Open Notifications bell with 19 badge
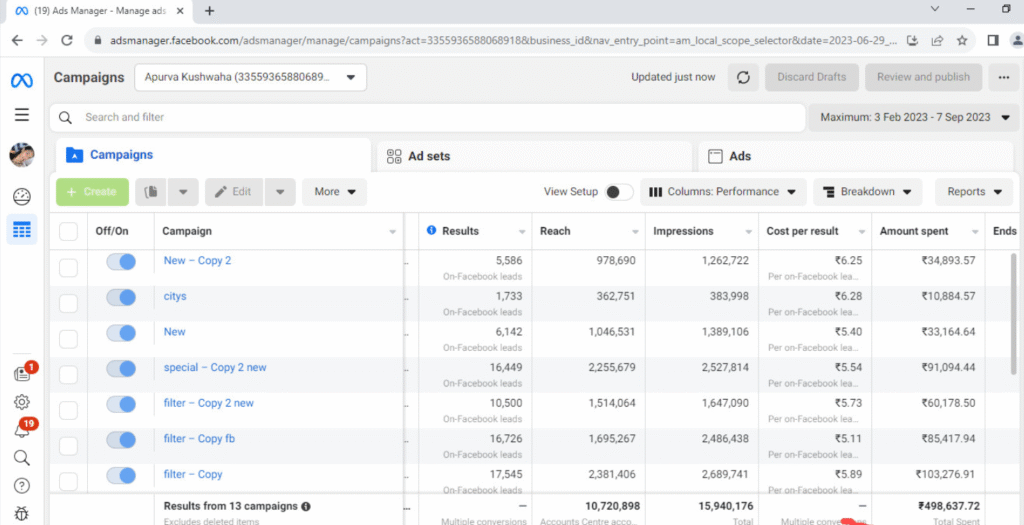This screenshot has height=525, width=1024. (x=21, y=431)
